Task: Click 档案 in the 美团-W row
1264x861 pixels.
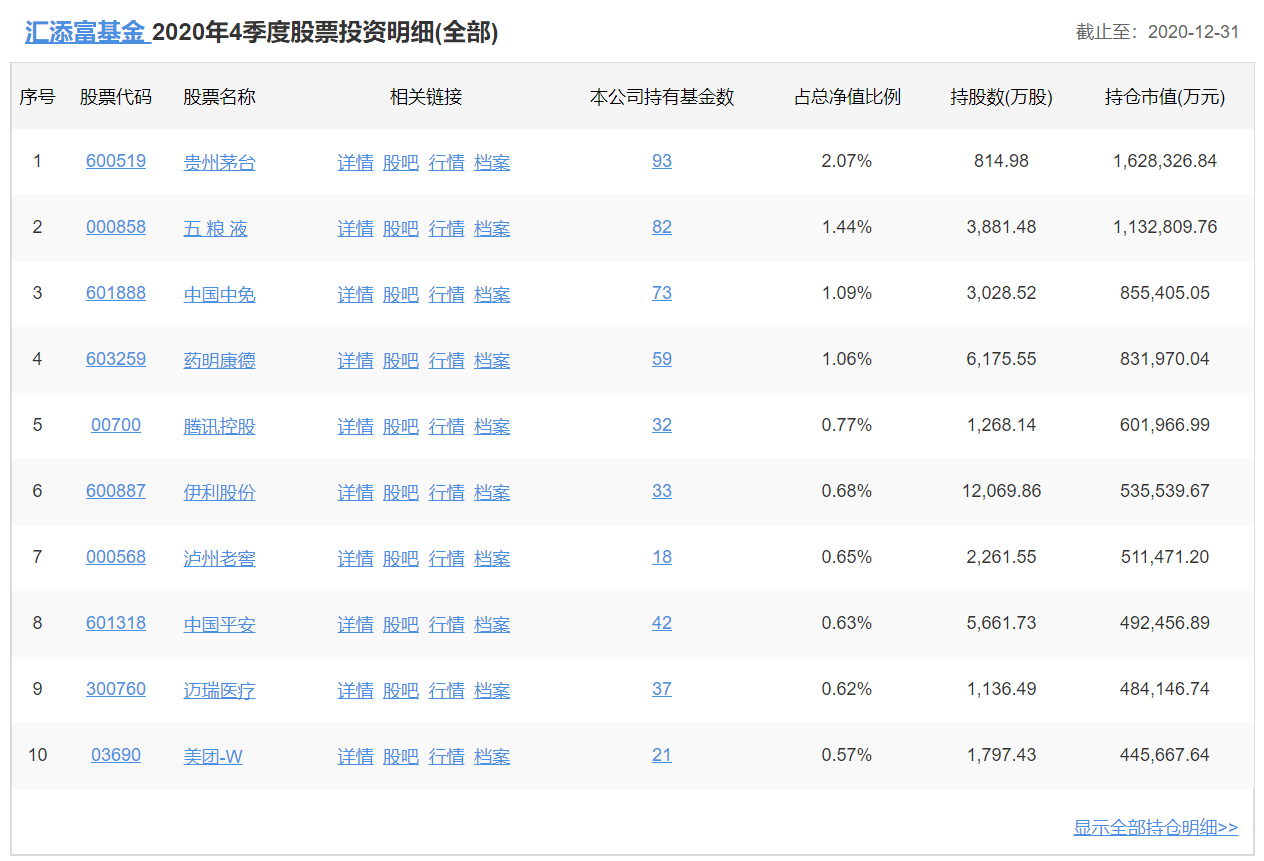Action: (x=492, y=756)
